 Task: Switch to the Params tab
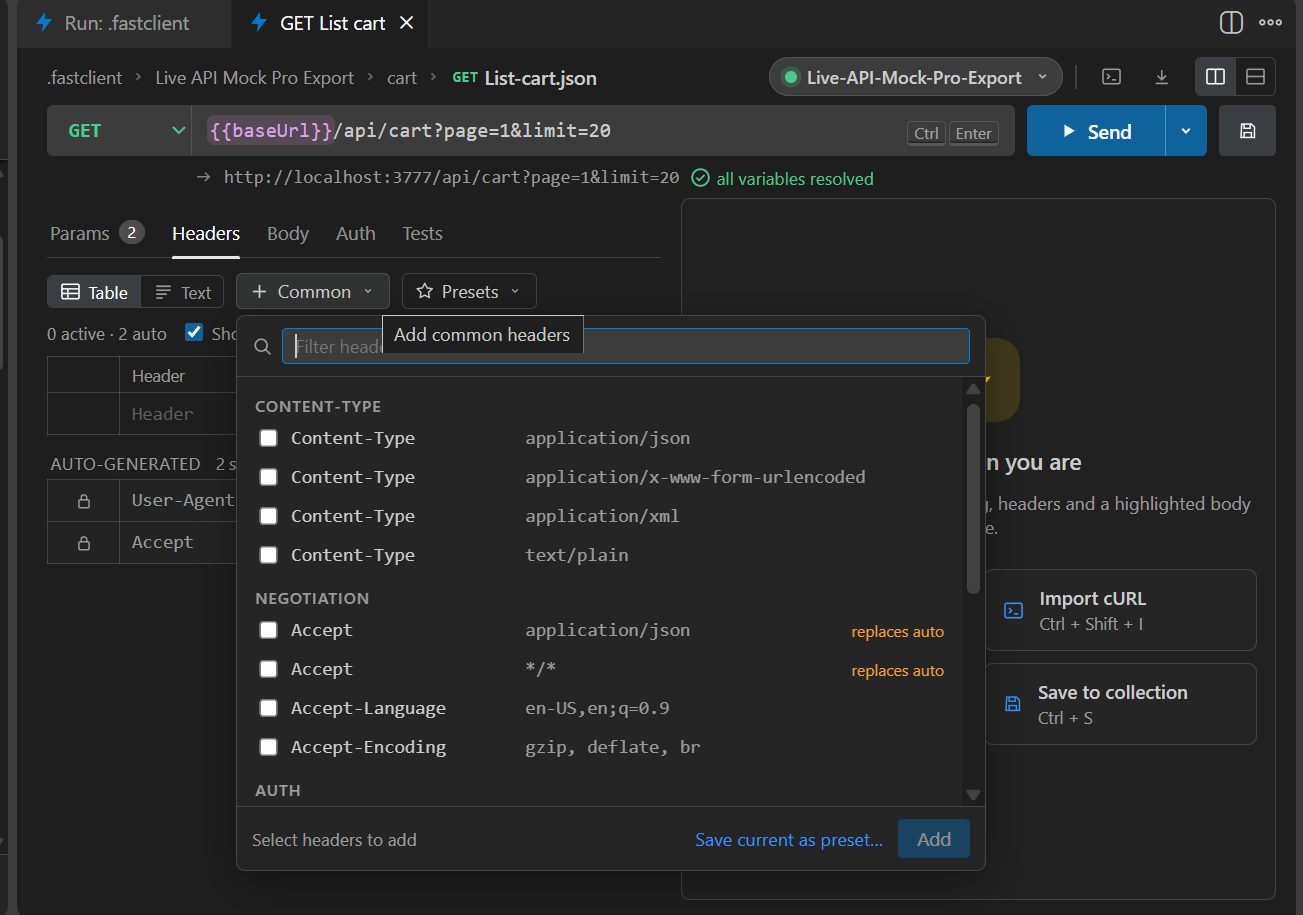(97, 233)
